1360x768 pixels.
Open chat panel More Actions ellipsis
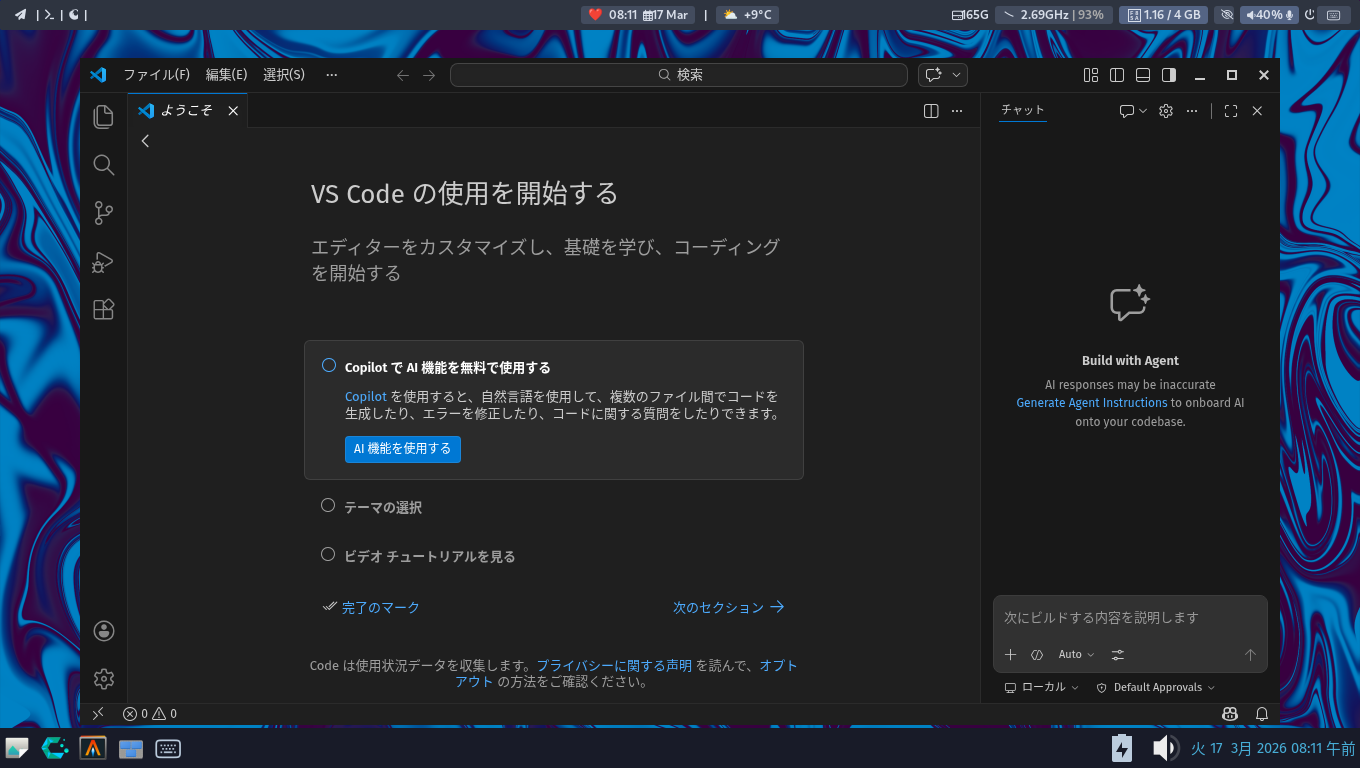[1192, 111]
